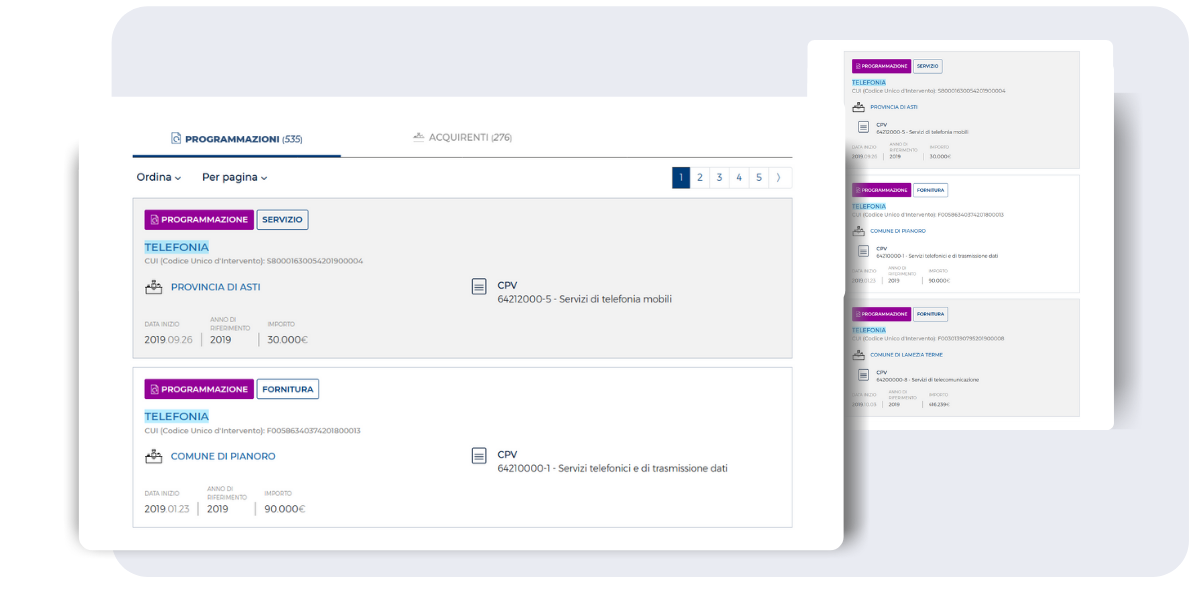Screen dimensions: 1200x600
Task: Expand the Per pagina dropdown
Action: tap(234, 178)
